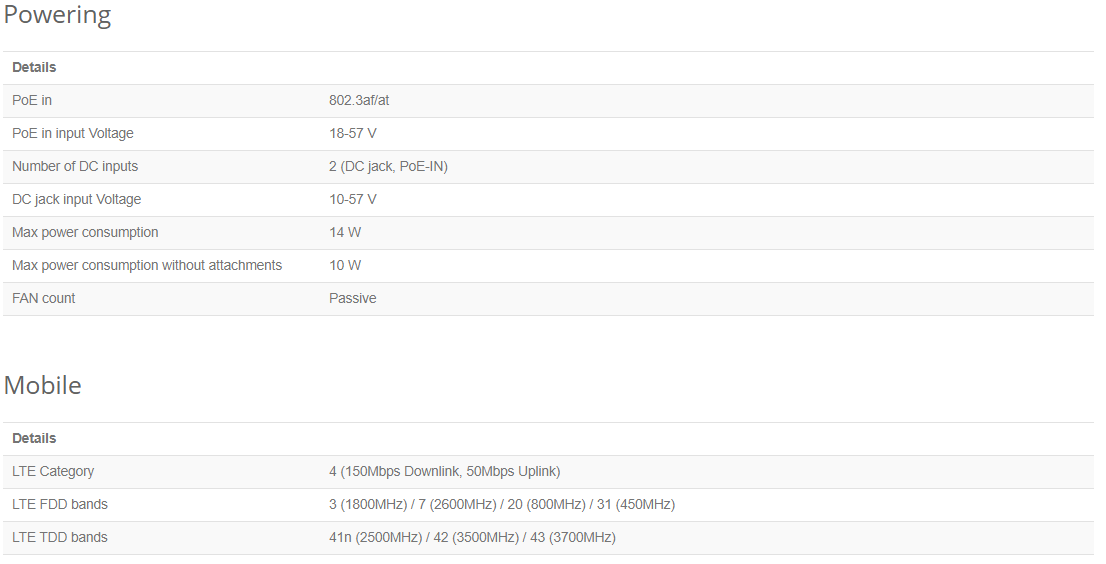Click the LTE FDD bands value text

(x=502, y=505)
